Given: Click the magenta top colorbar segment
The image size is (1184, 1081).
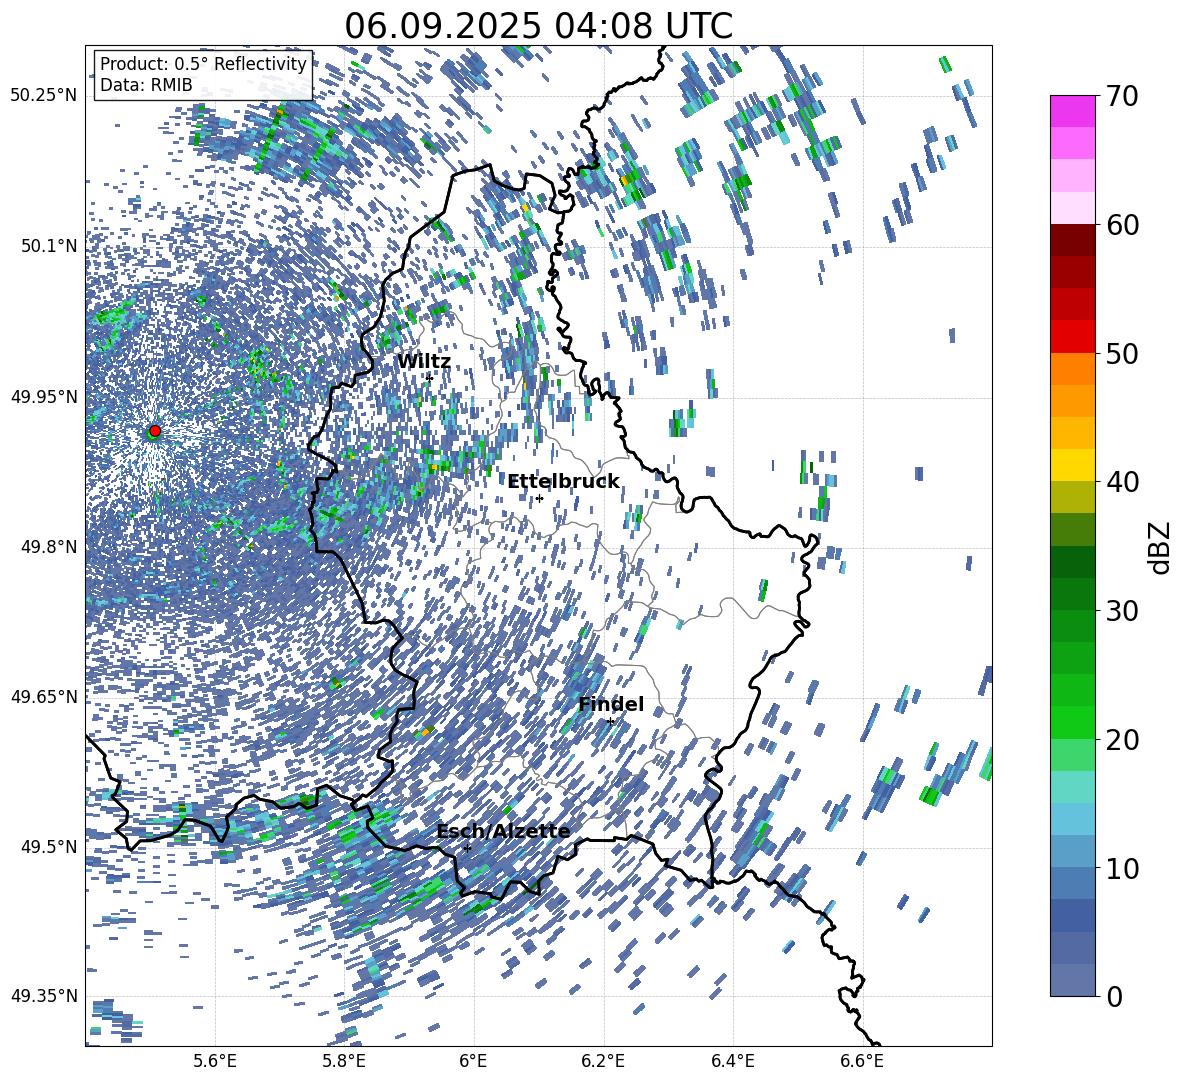Looking at the screenshot, I should [x=1072, y=111].
